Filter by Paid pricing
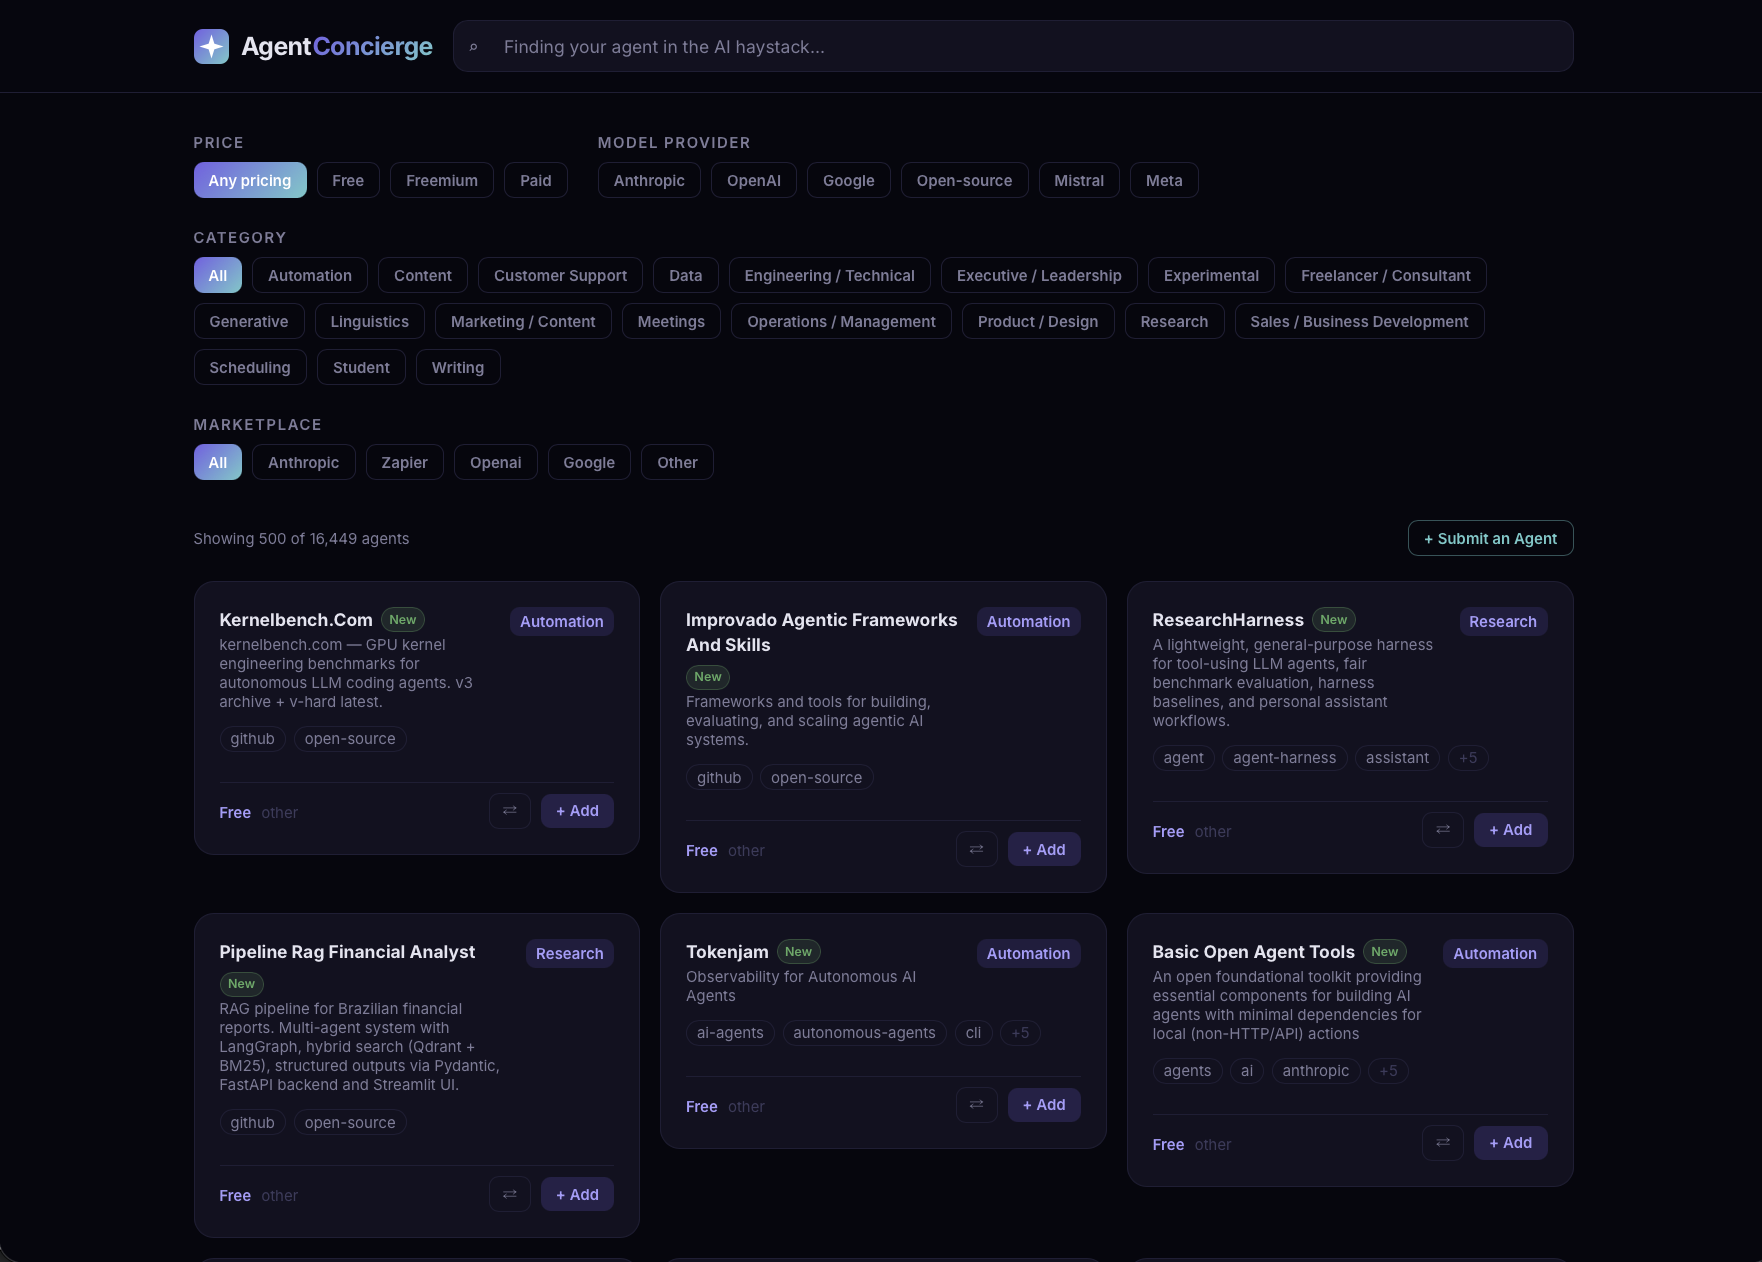Image resolution: width=1762 pixels, height=1262 pixels. tap(536, 180)
